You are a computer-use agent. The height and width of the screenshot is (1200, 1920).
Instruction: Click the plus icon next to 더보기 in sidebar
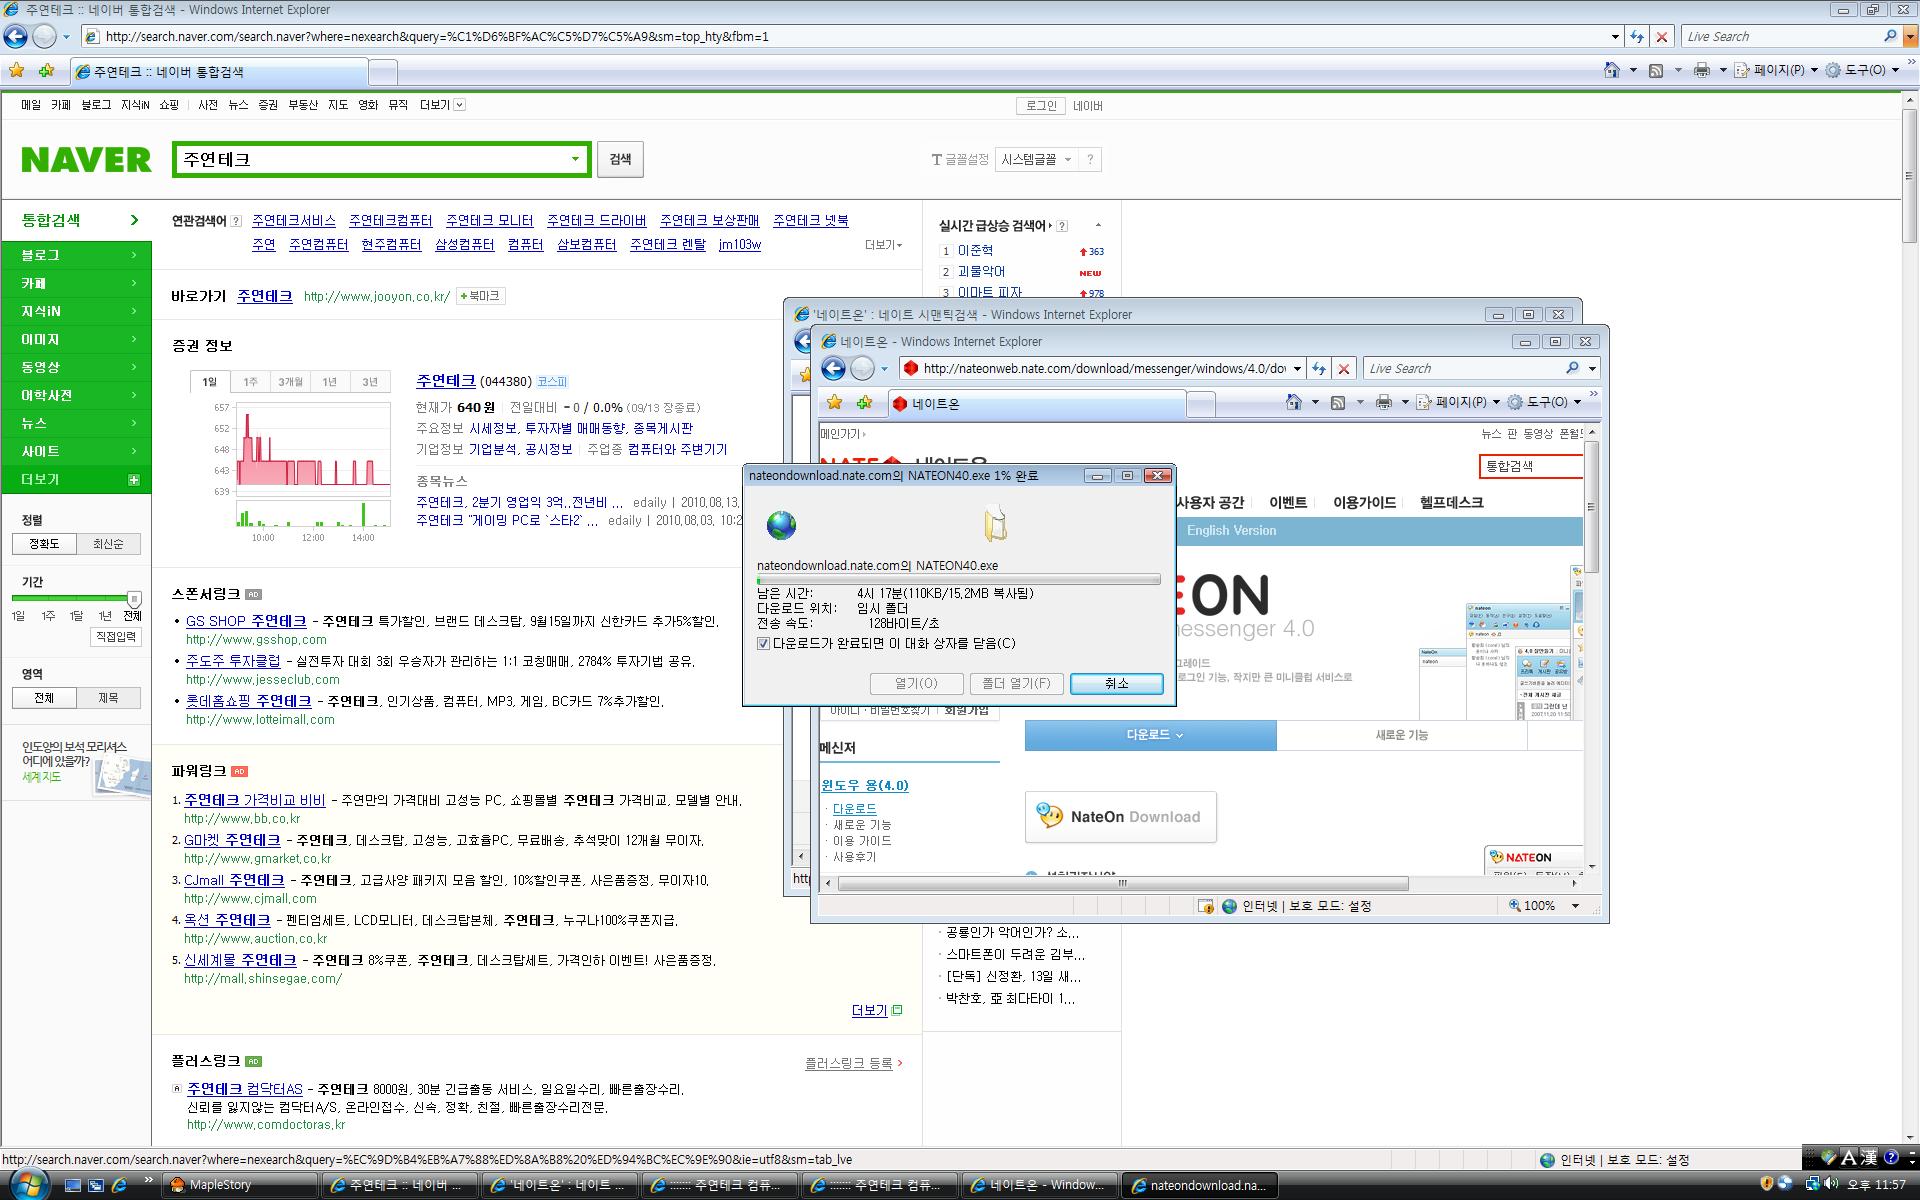(134, 480)
